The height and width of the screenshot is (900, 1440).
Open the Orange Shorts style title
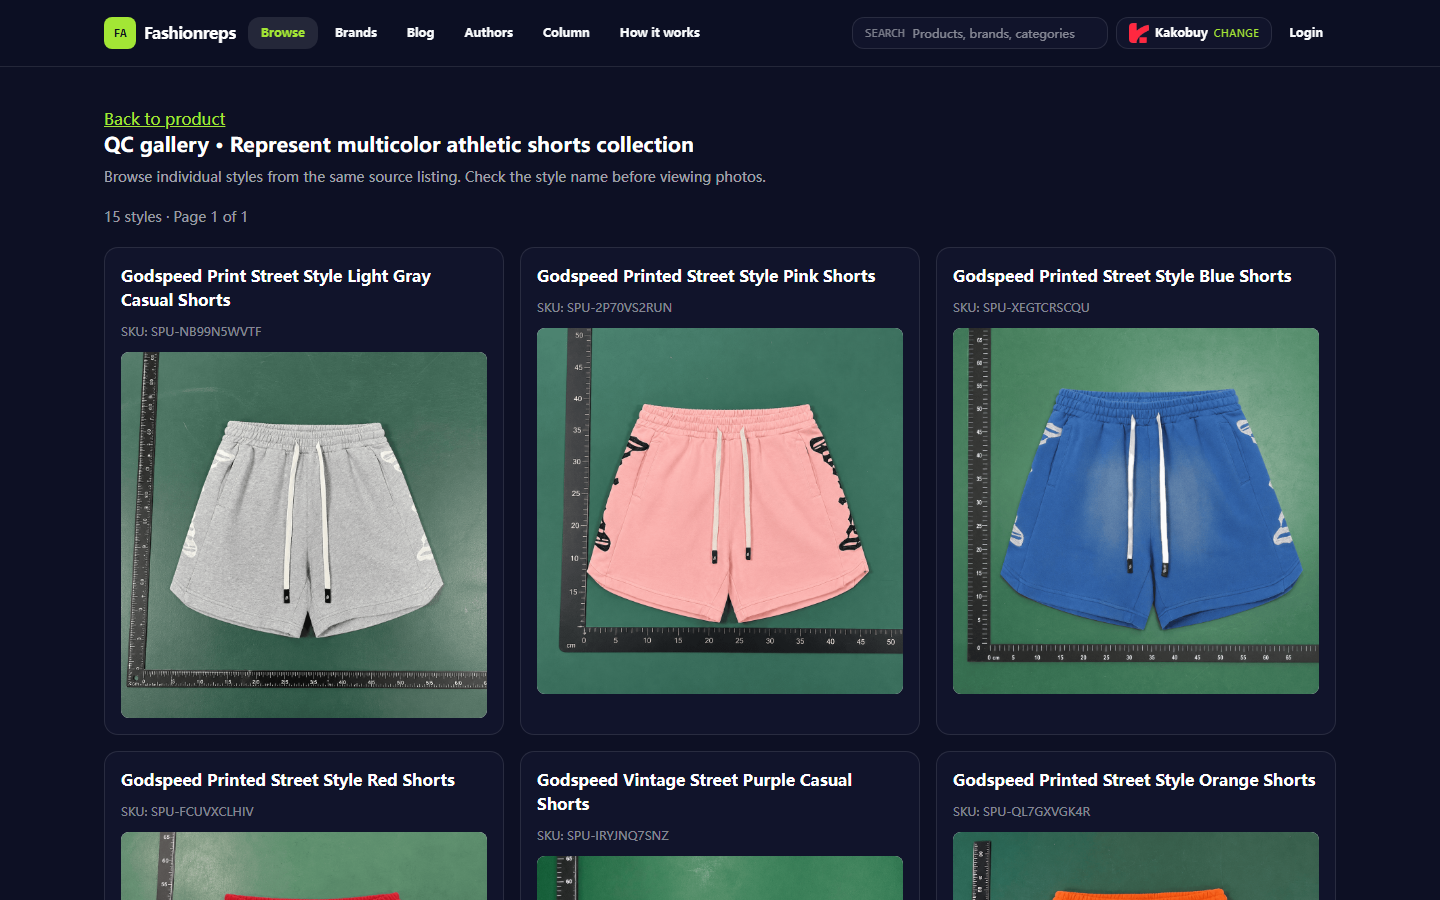(1134, 780)
